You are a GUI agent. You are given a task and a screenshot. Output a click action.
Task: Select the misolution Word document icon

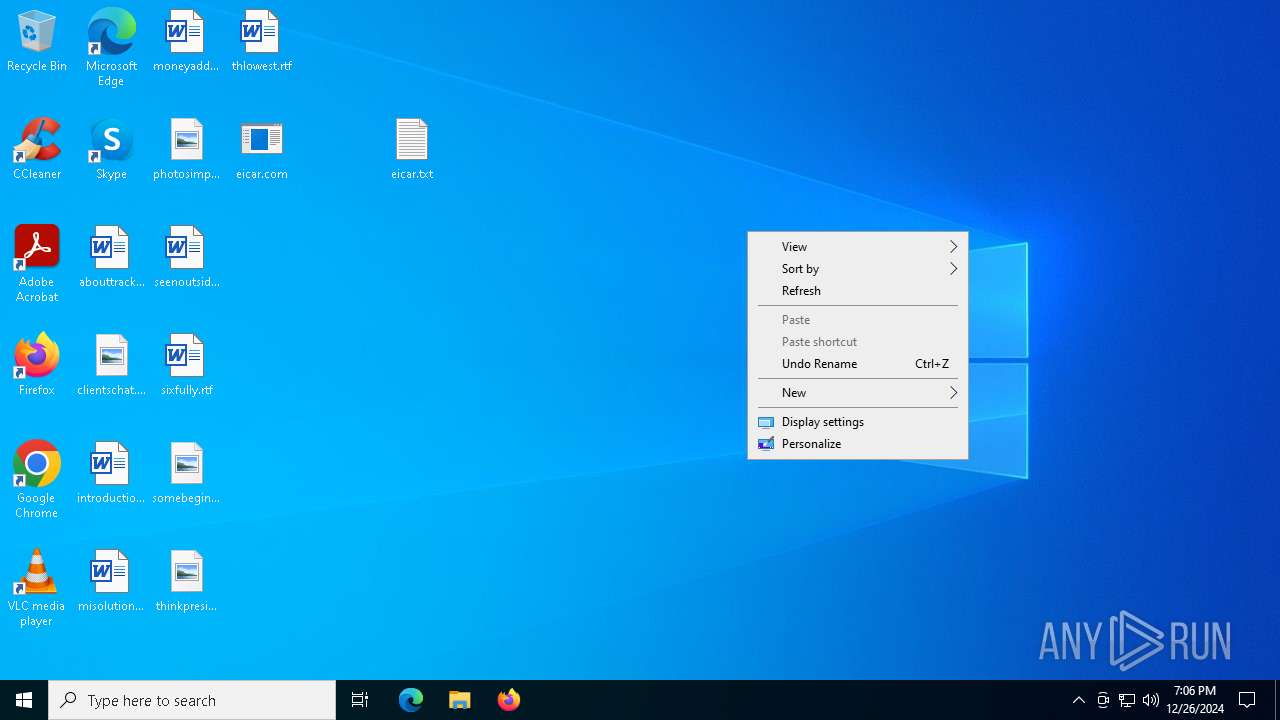click(111, 582)
